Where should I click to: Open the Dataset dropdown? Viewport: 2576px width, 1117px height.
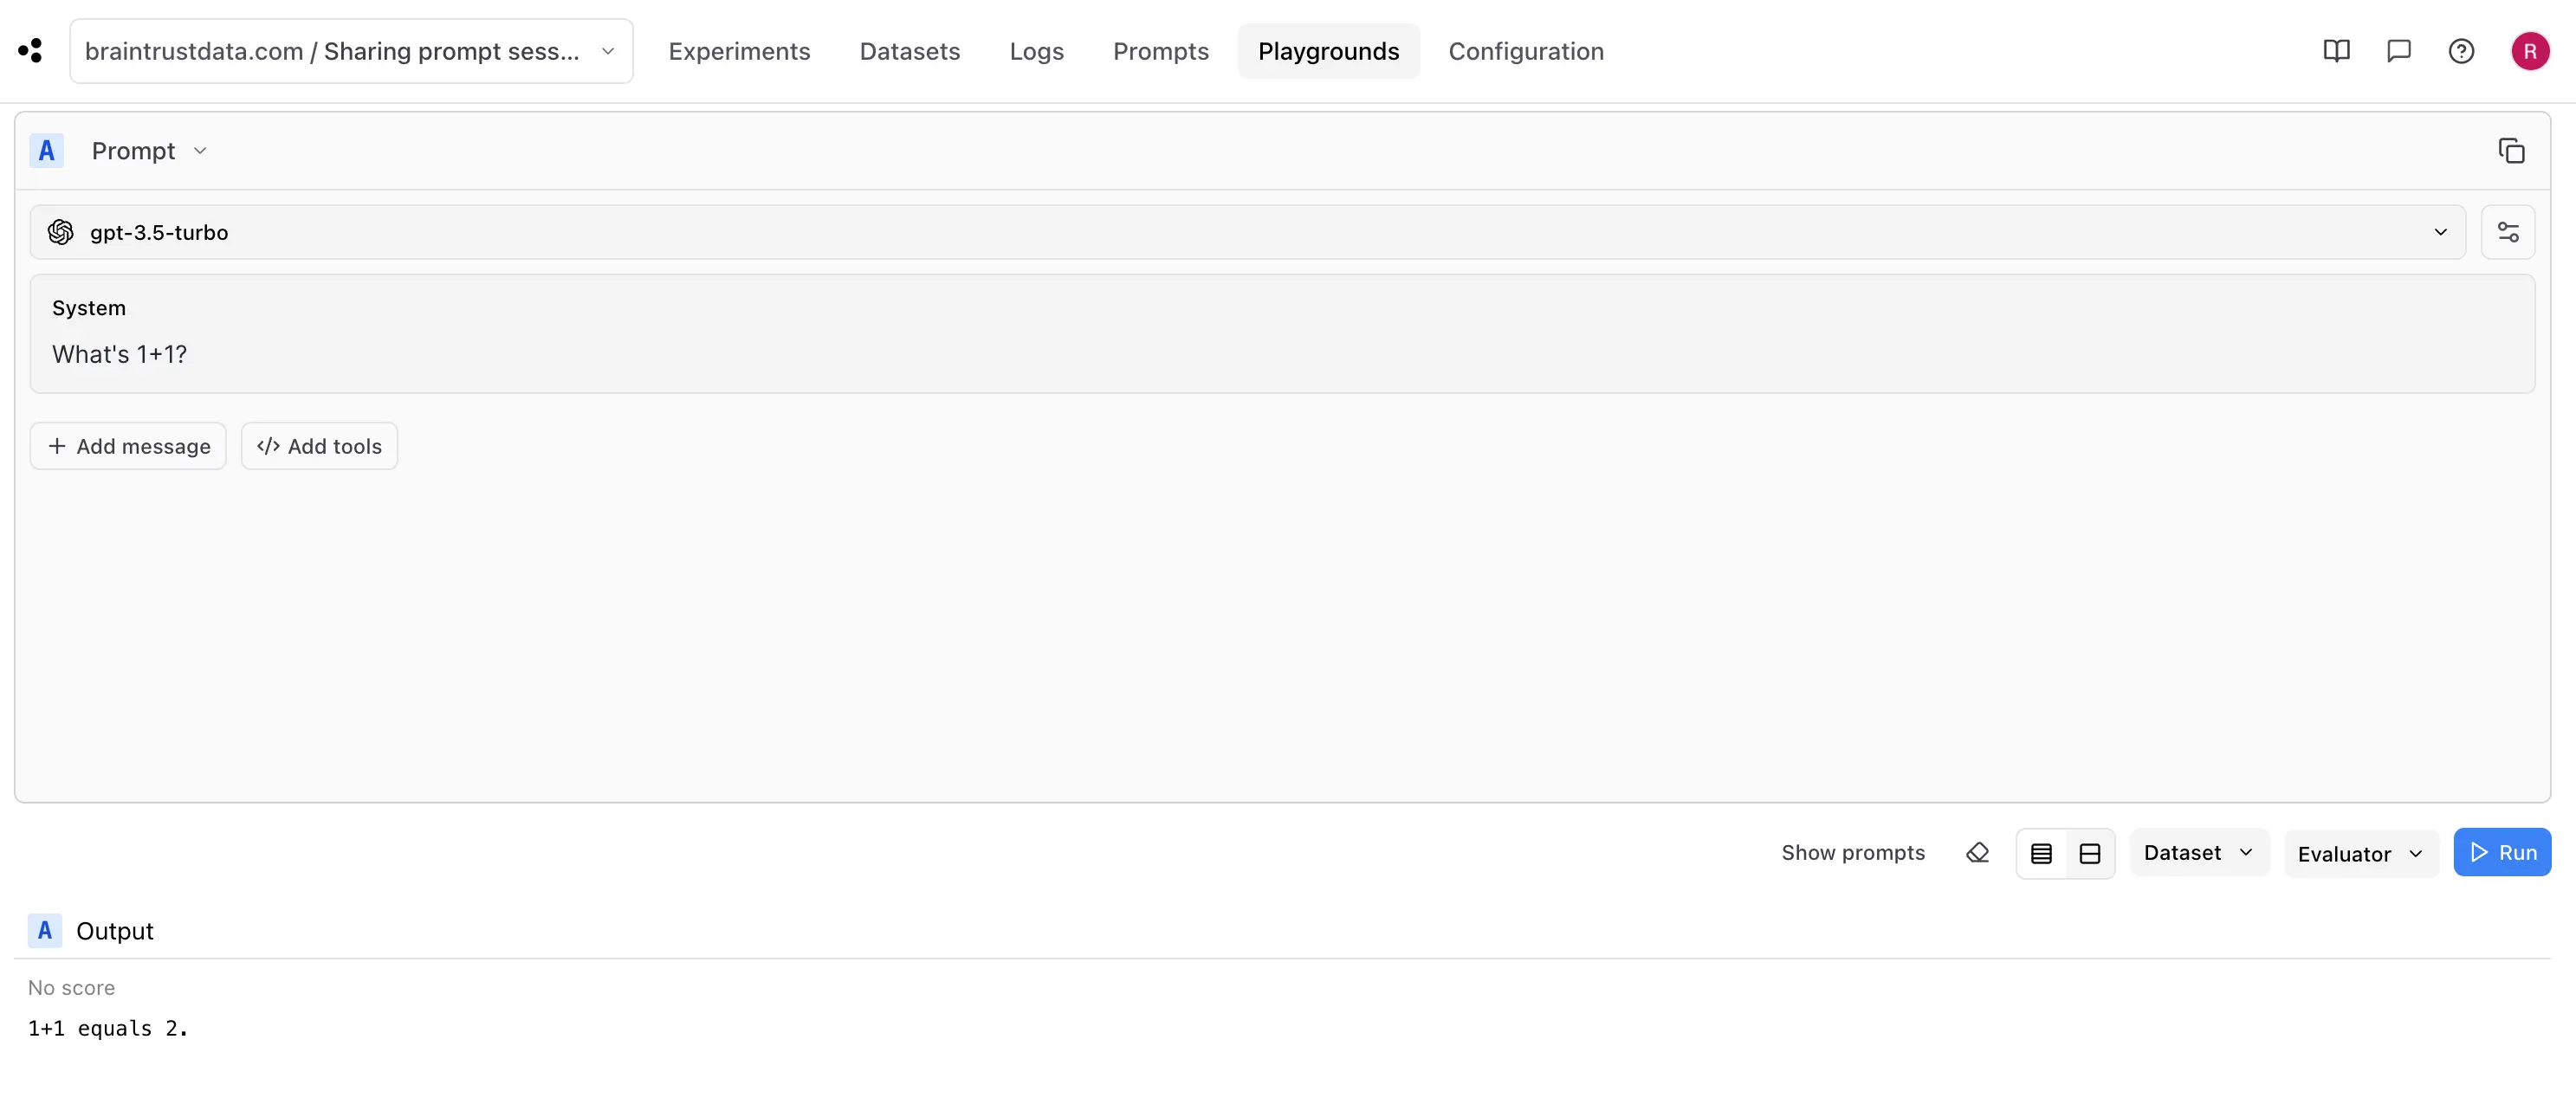2198,853
